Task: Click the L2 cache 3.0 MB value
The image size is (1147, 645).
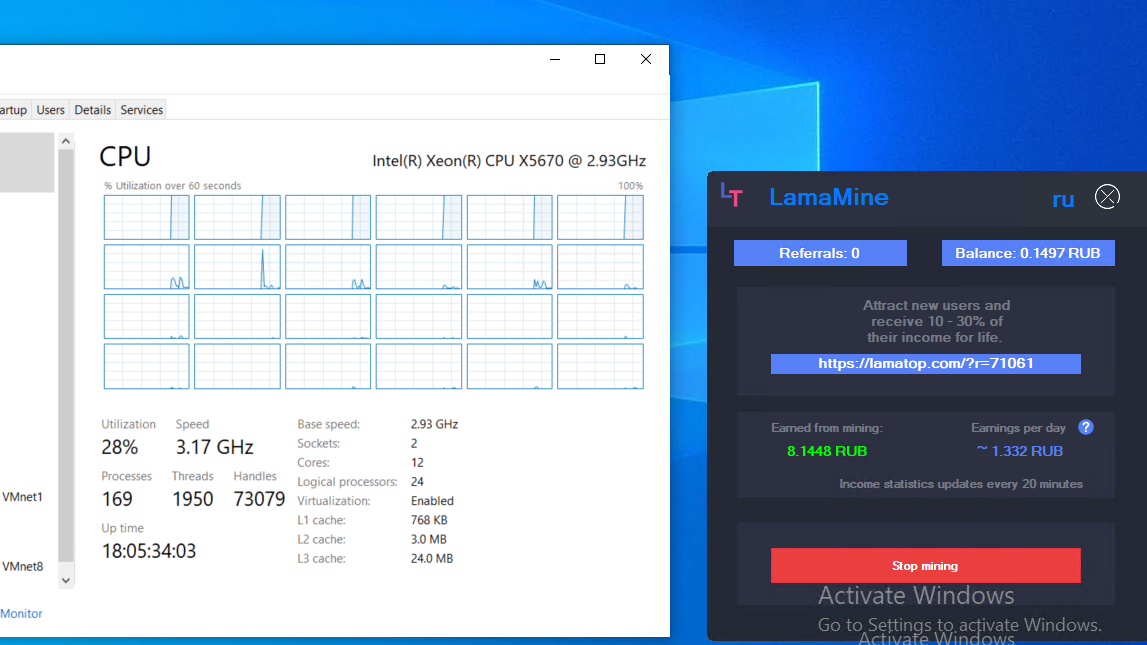Action: [x=429, y=540]
